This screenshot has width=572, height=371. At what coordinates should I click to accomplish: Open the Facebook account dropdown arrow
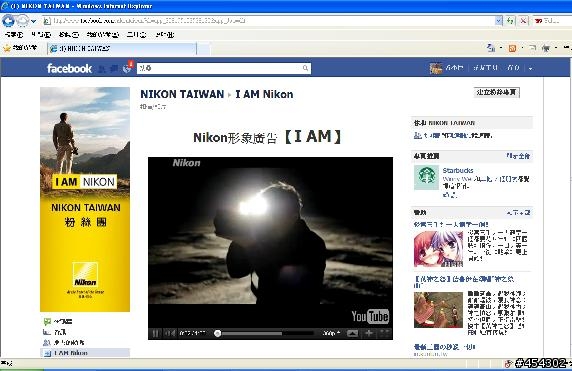(x=530, y=68)
